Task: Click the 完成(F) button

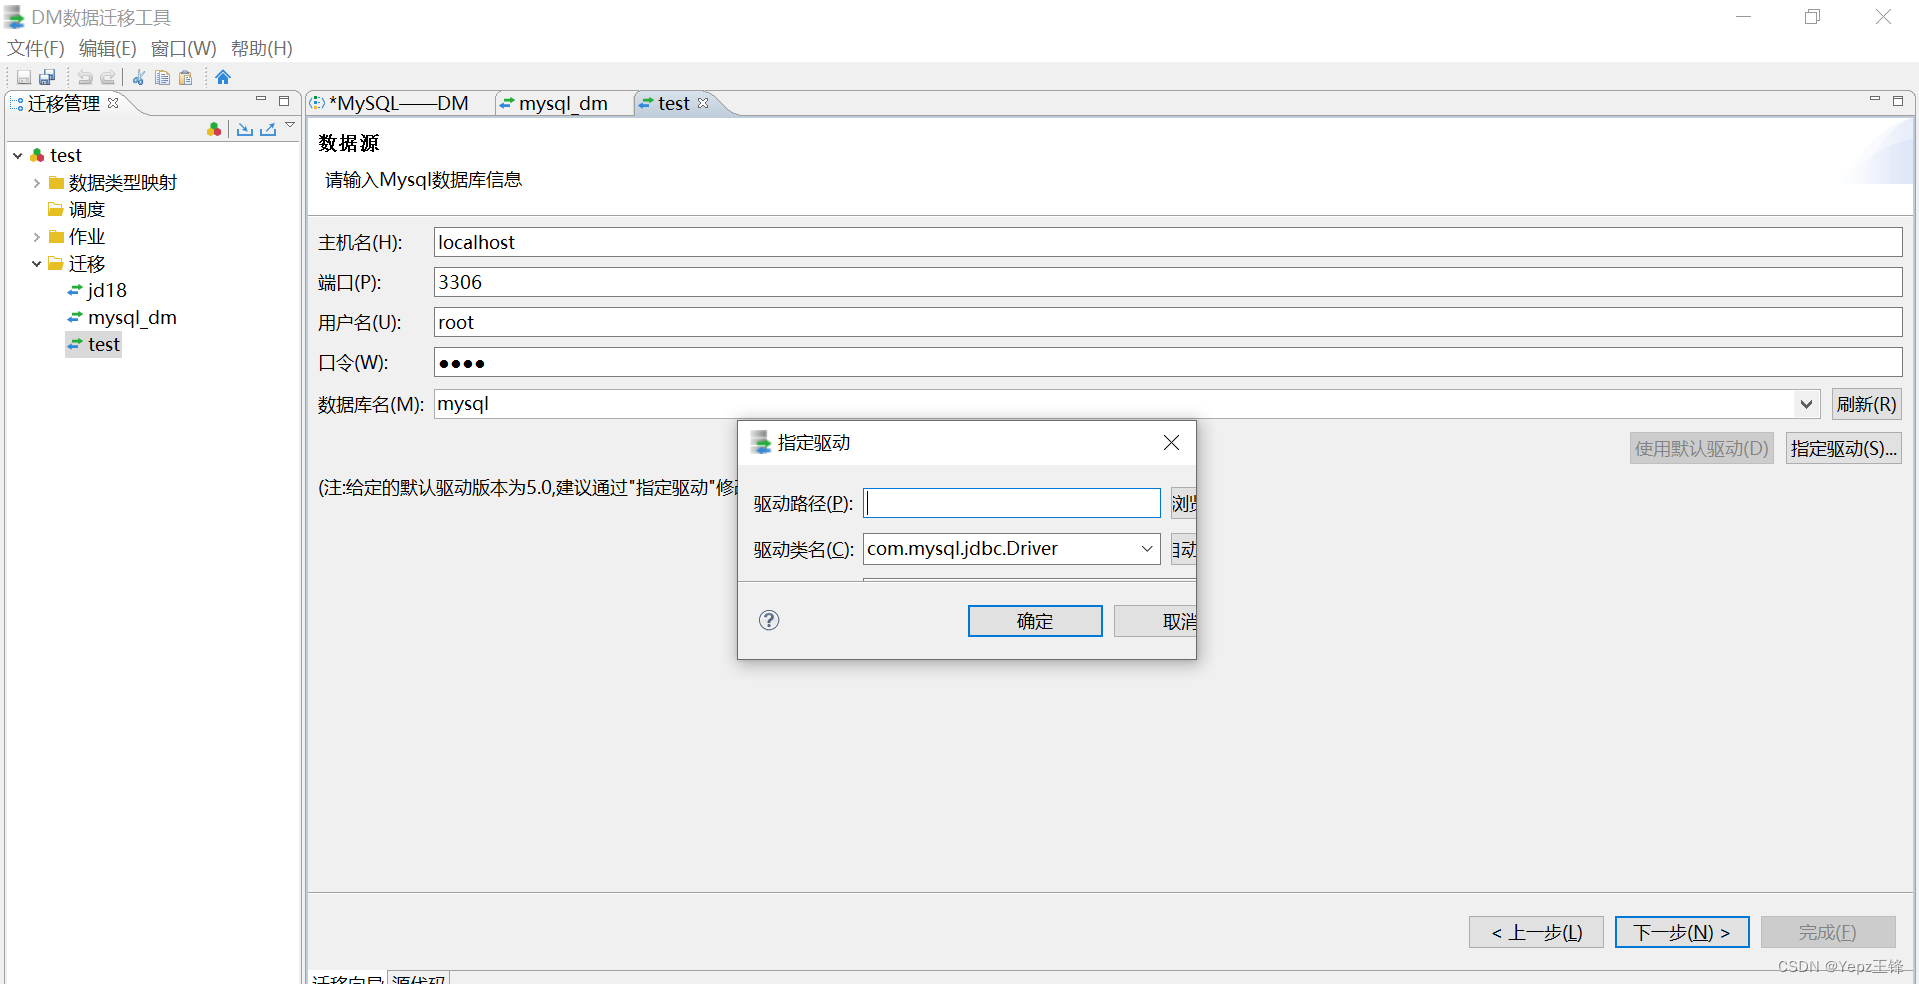Action: tap(1828, 932)
